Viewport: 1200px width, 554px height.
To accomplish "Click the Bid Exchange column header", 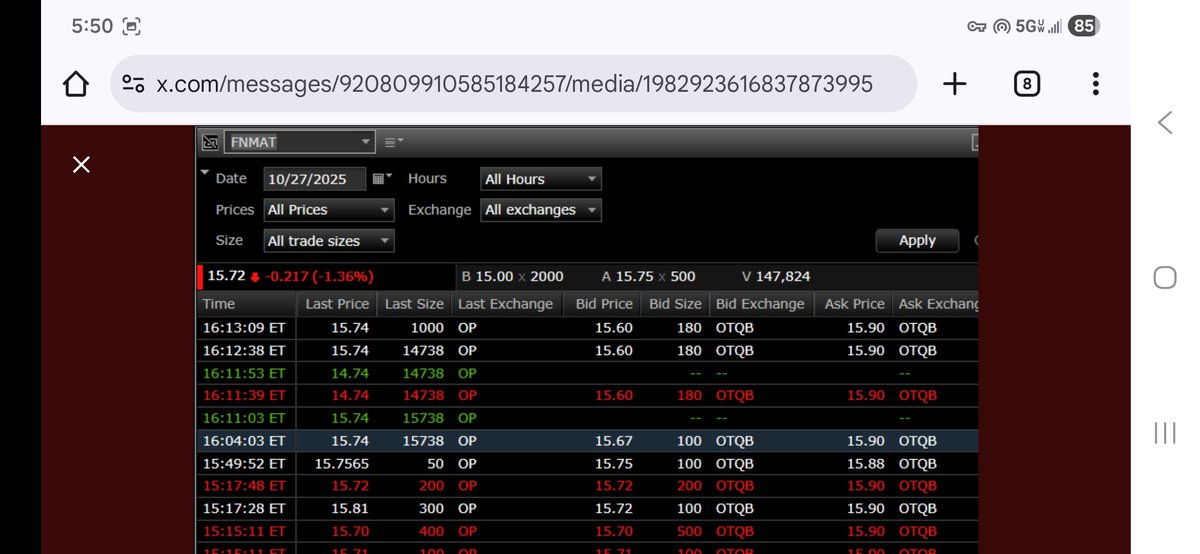I will coord(760,304).
